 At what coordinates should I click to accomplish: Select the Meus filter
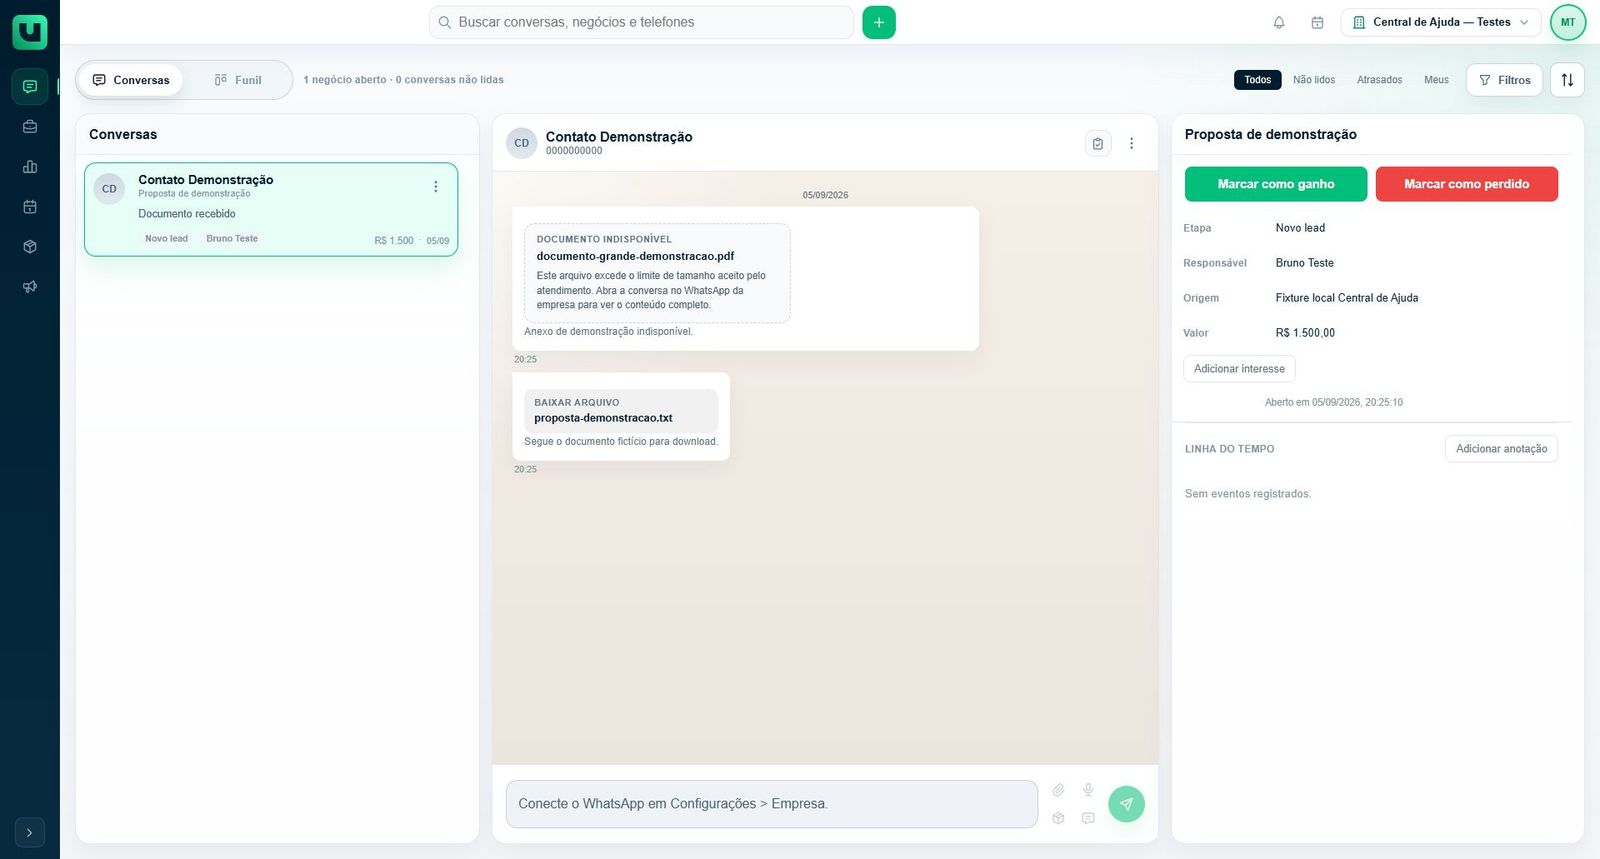click(1437, 80)
